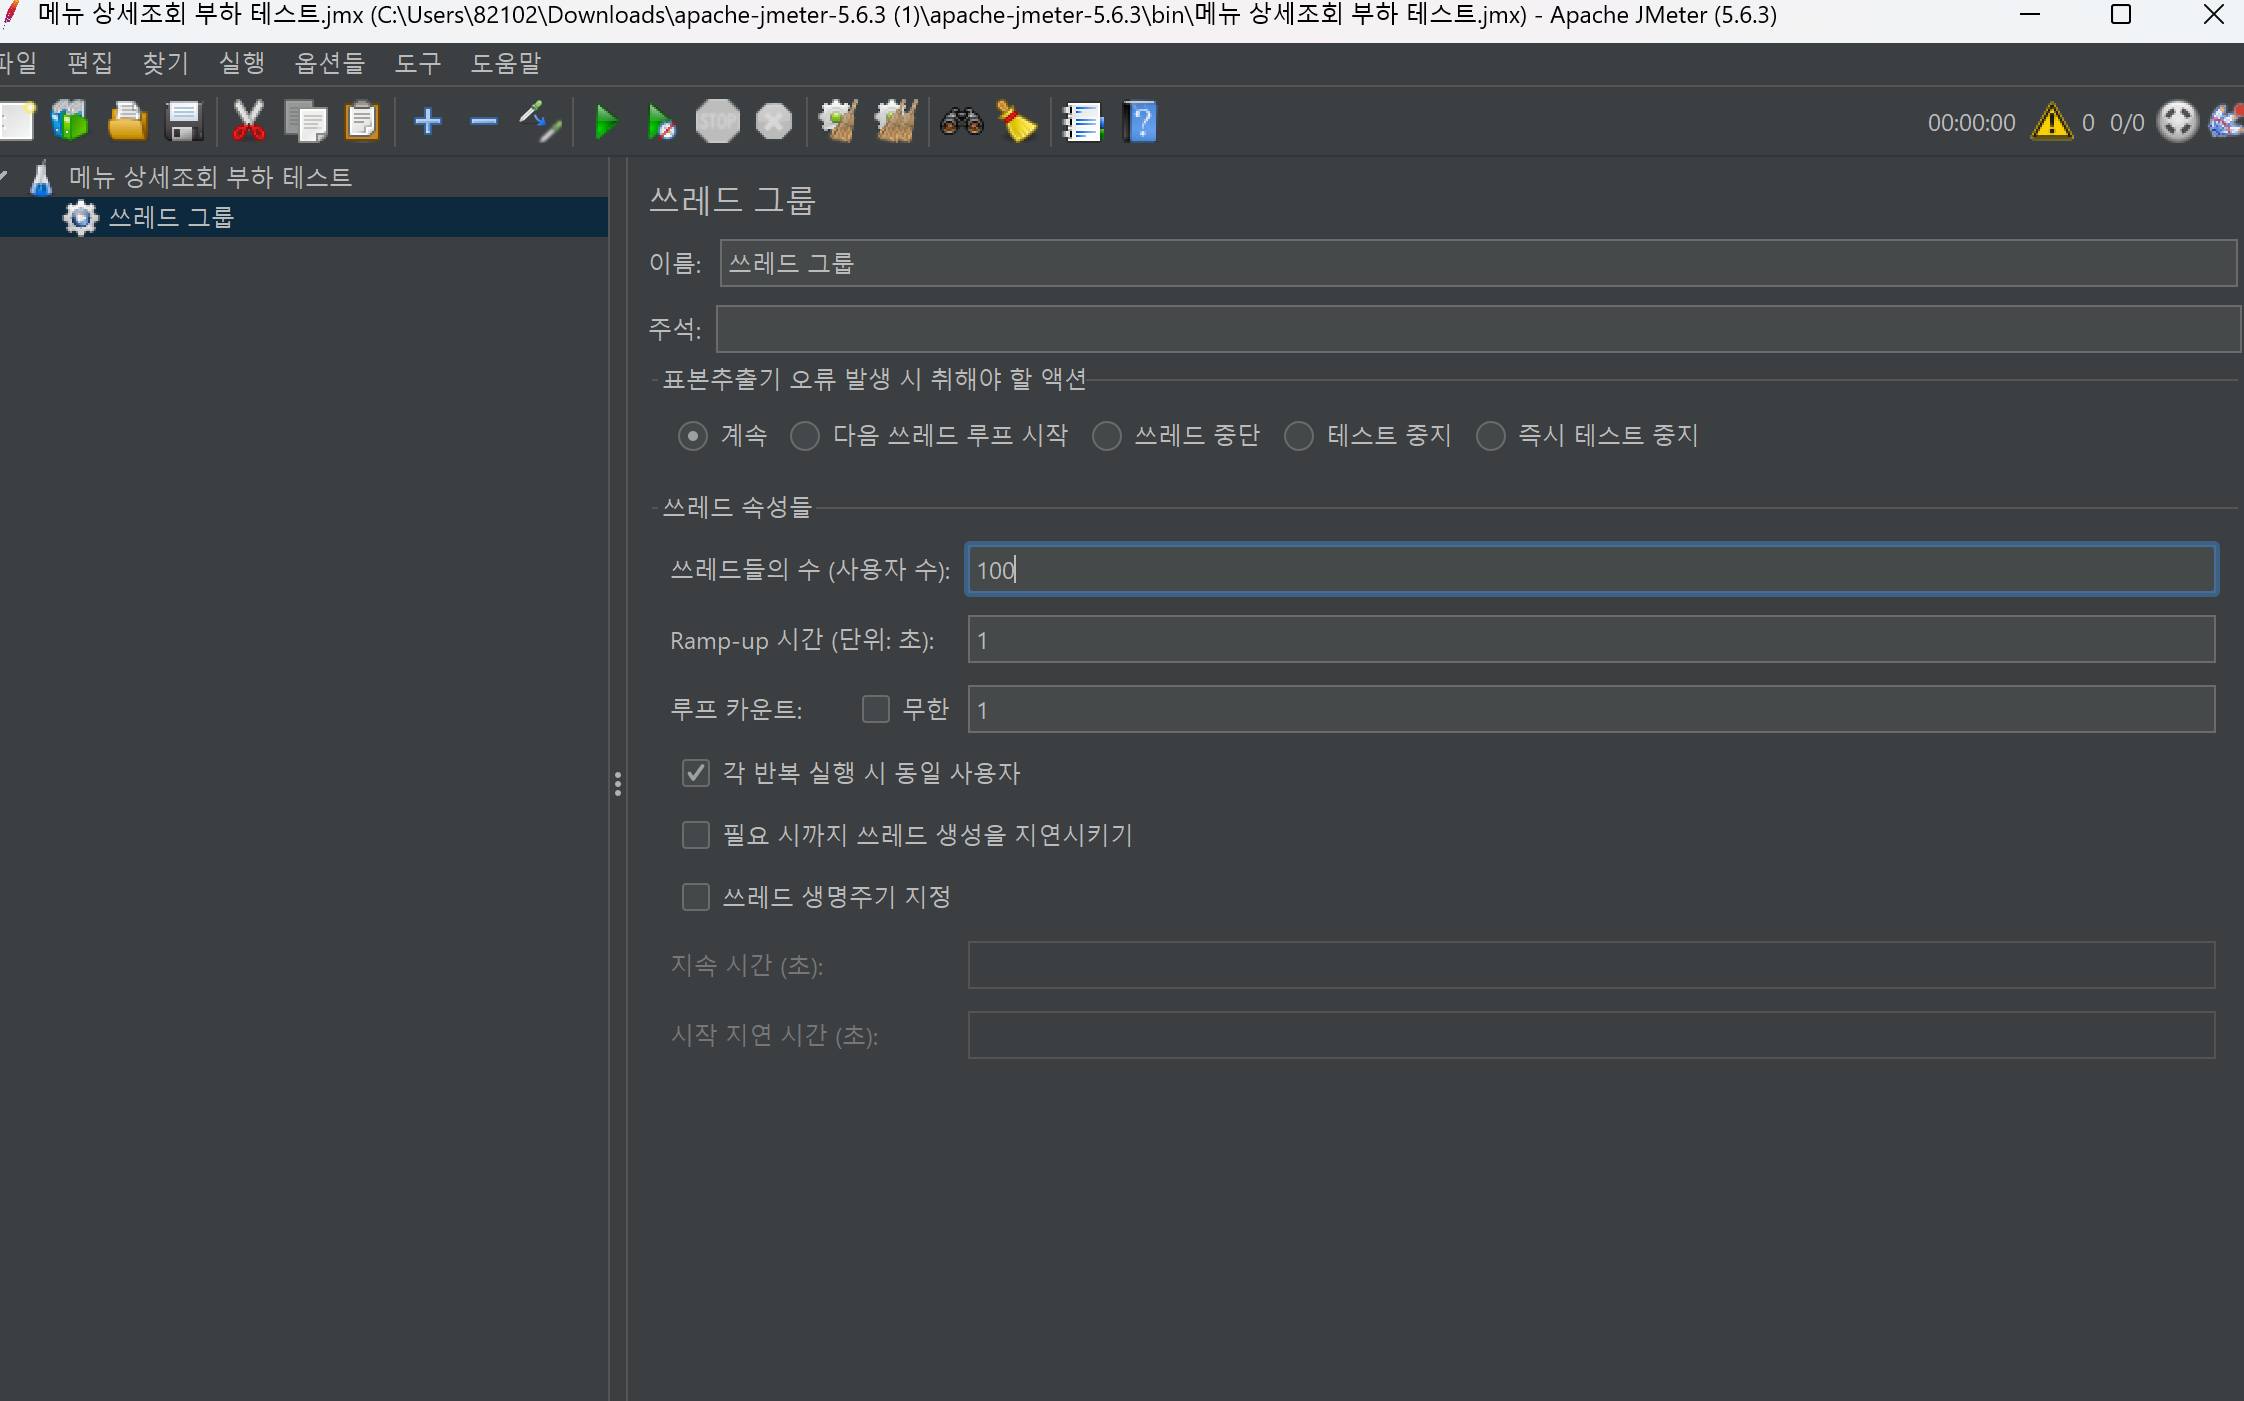
Task: Collapse the test plan tree root
Action: tap(5, 177)
